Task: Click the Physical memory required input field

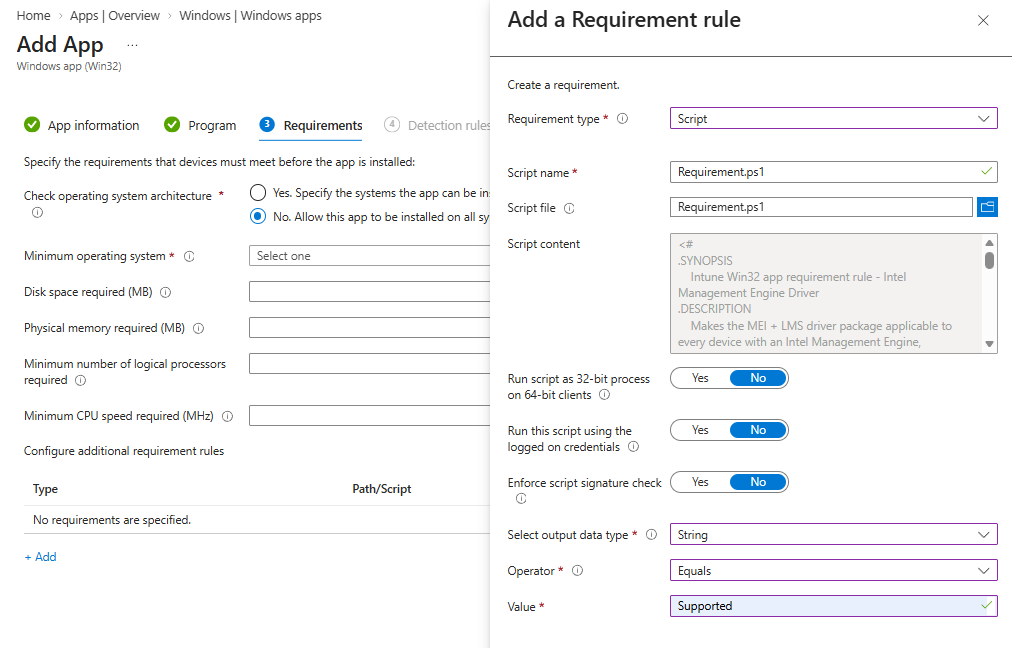Action: pyautogui.click(x=369, y=328)
